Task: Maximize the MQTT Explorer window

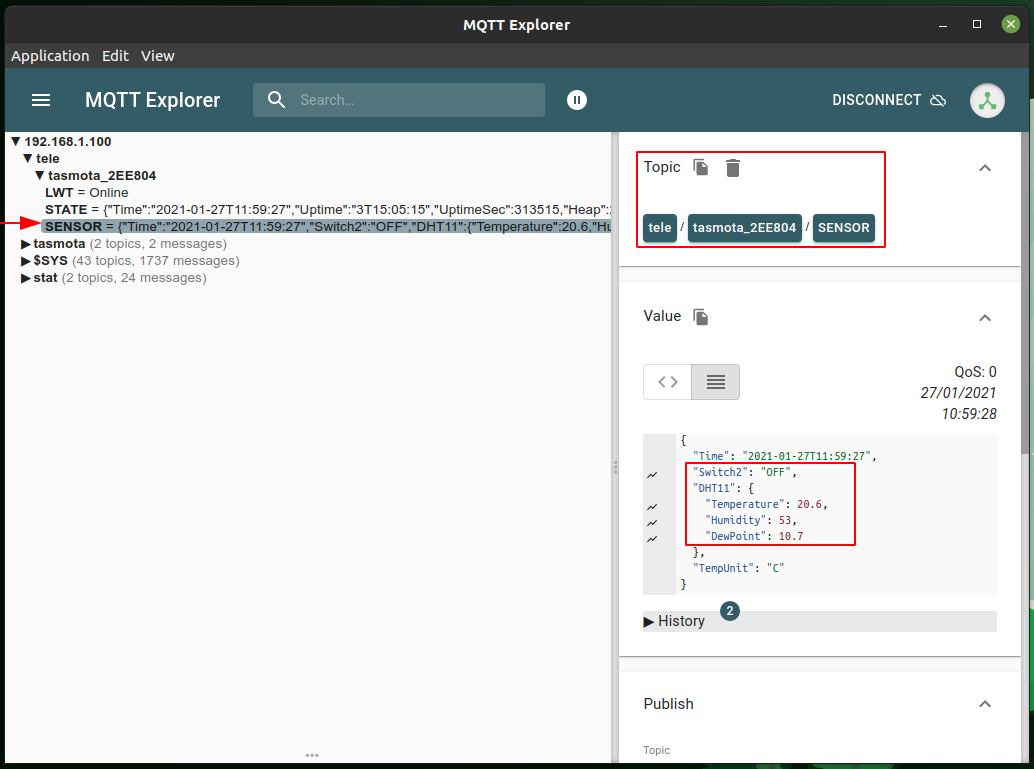Action: (977, 24)
